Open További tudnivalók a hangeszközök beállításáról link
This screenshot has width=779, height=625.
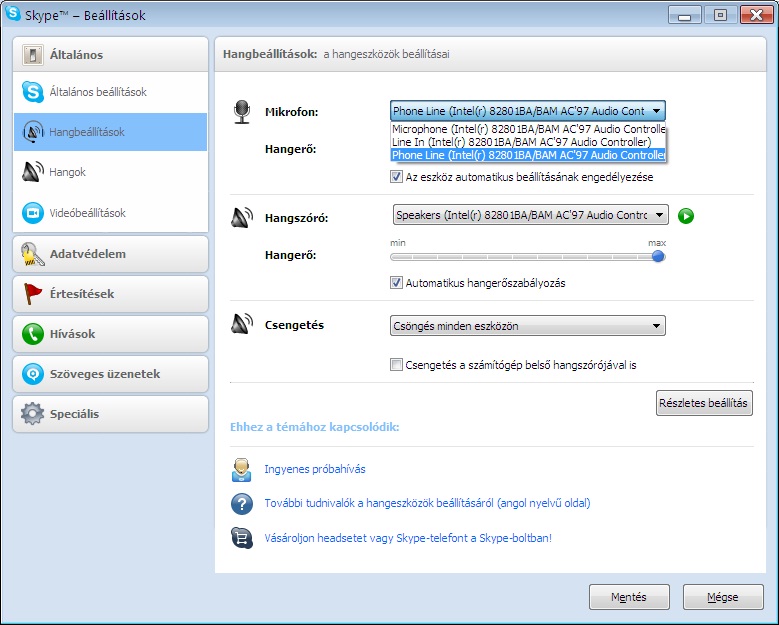tap(427, 503)
